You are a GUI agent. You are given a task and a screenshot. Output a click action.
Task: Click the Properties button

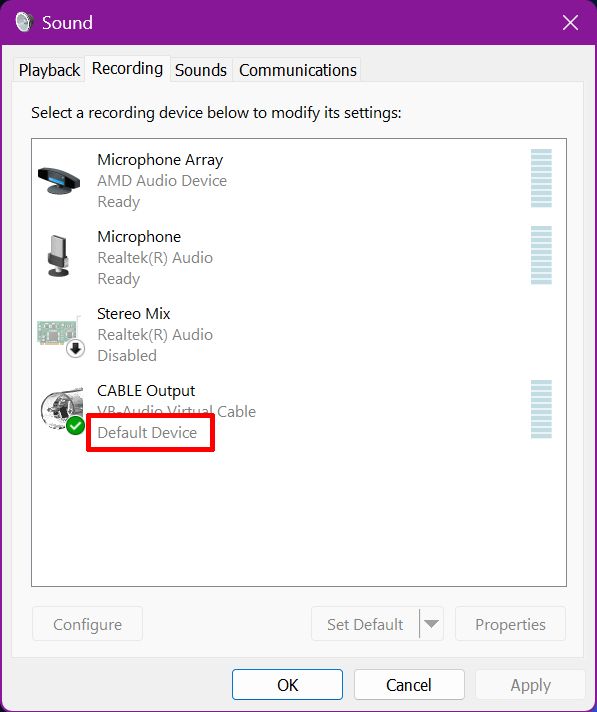pyautogui.click(x=510, y=624)
